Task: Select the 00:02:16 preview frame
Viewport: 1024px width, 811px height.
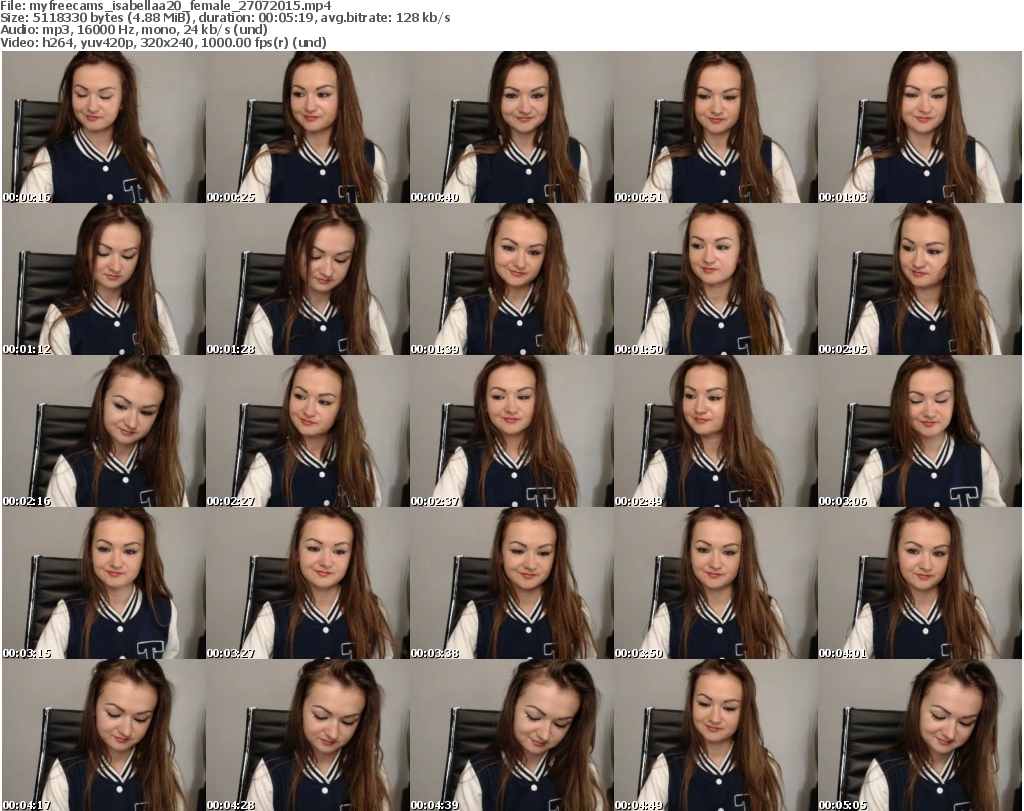Action: [104, 431]
